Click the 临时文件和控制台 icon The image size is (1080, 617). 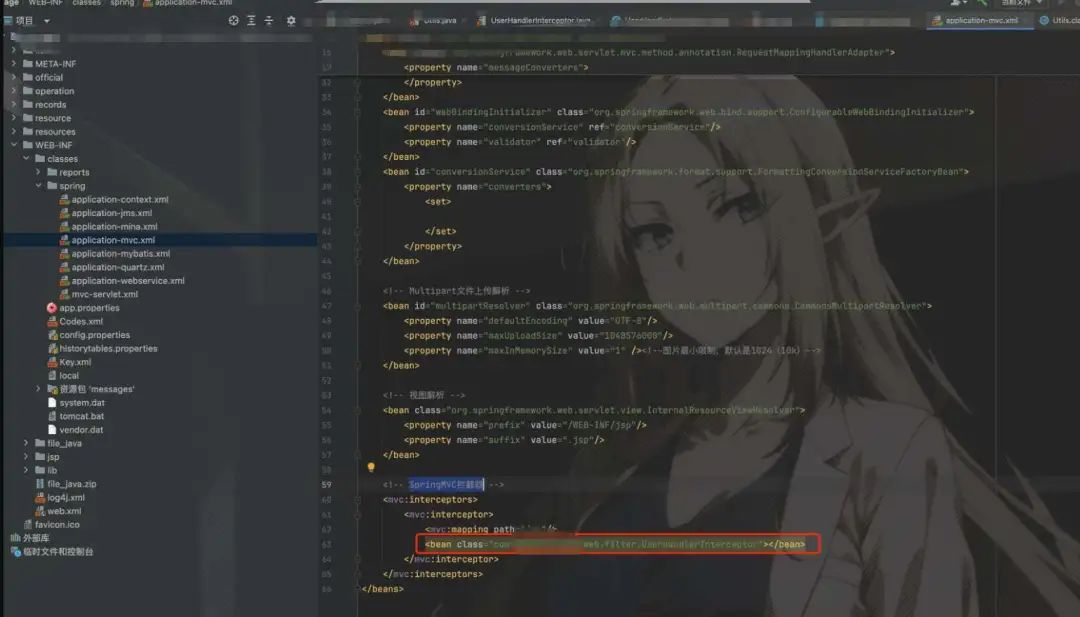pos(15,552)
